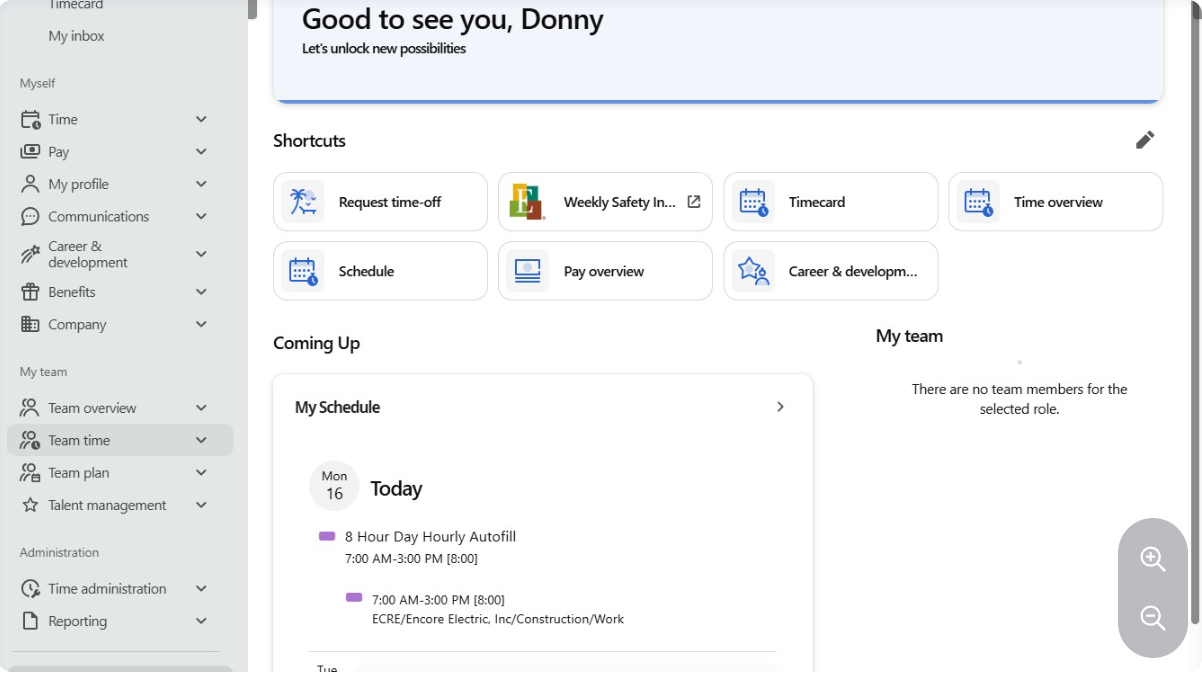Click the Pay money icon in sidebar
Image resolution: width=1202 pixels, height=699 pixels.
coord(30,152)
